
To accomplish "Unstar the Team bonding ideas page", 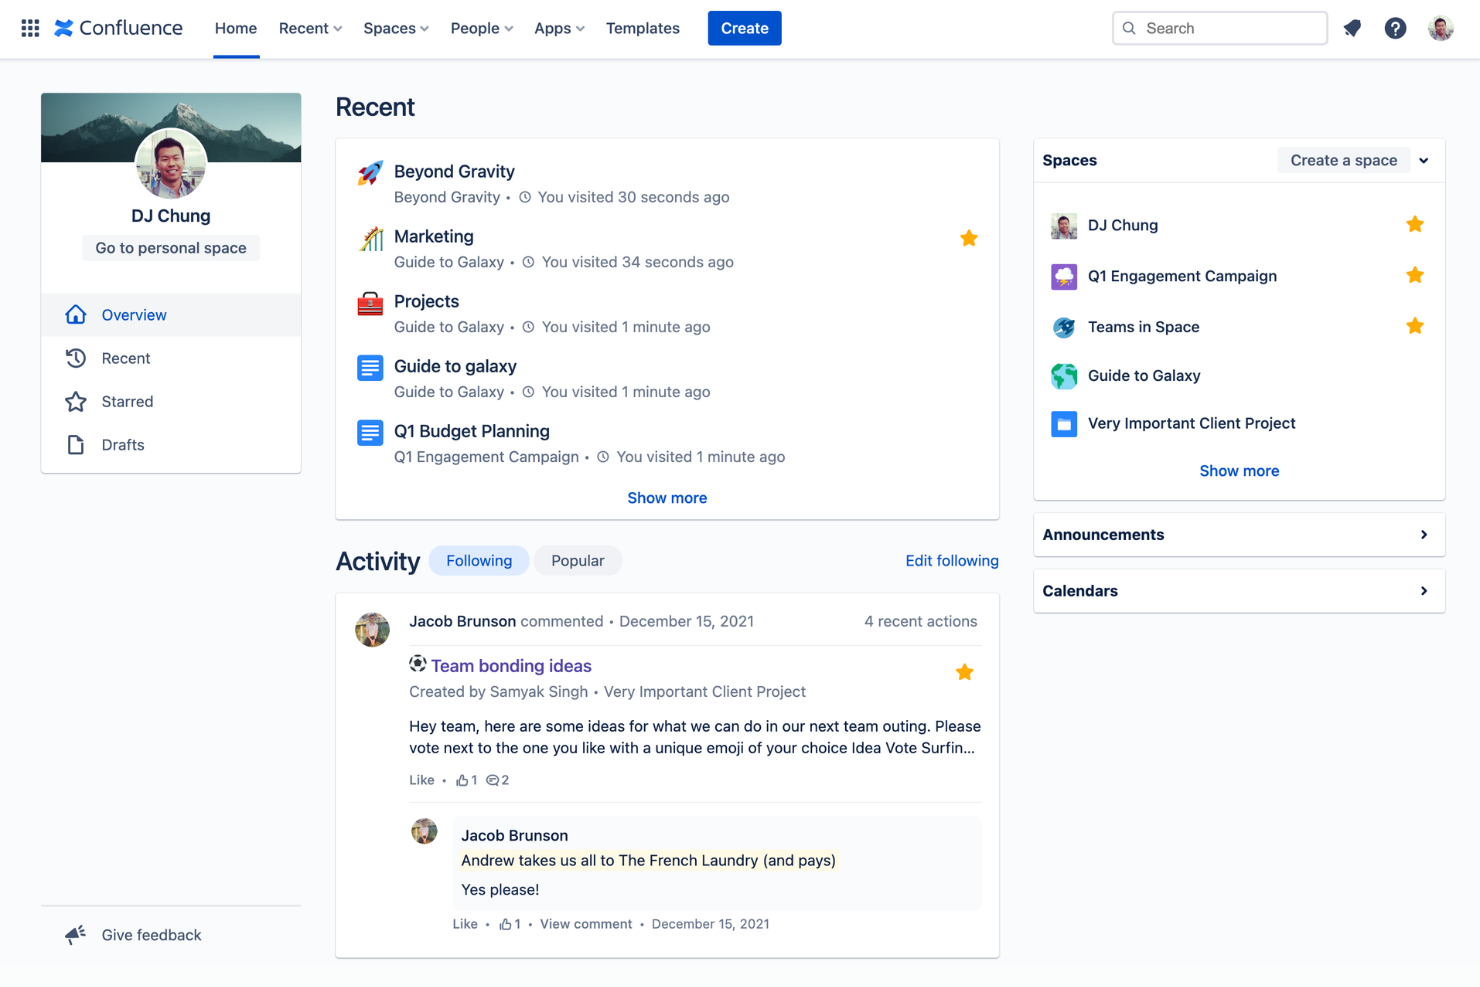I will (964, 671).
